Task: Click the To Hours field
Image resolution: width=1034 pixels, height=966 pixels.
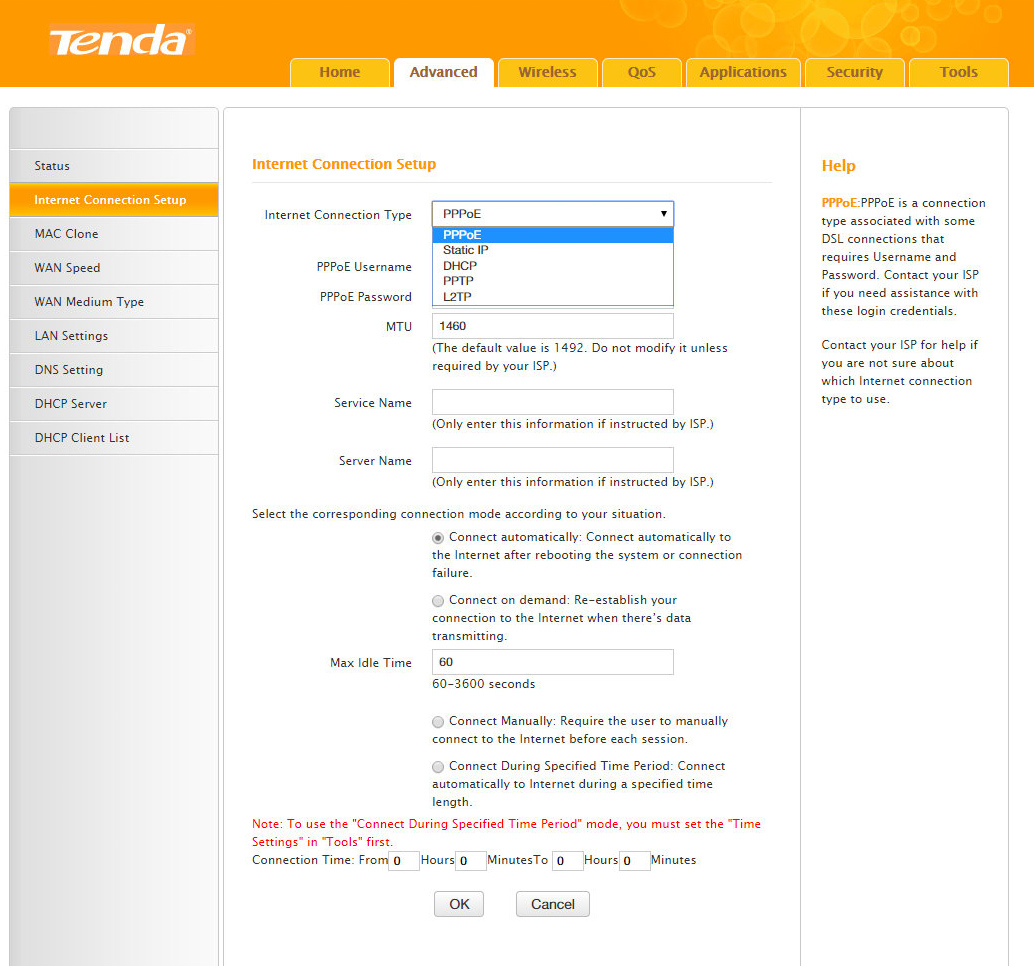Action: pyautogui.click(x=568, y=860)
